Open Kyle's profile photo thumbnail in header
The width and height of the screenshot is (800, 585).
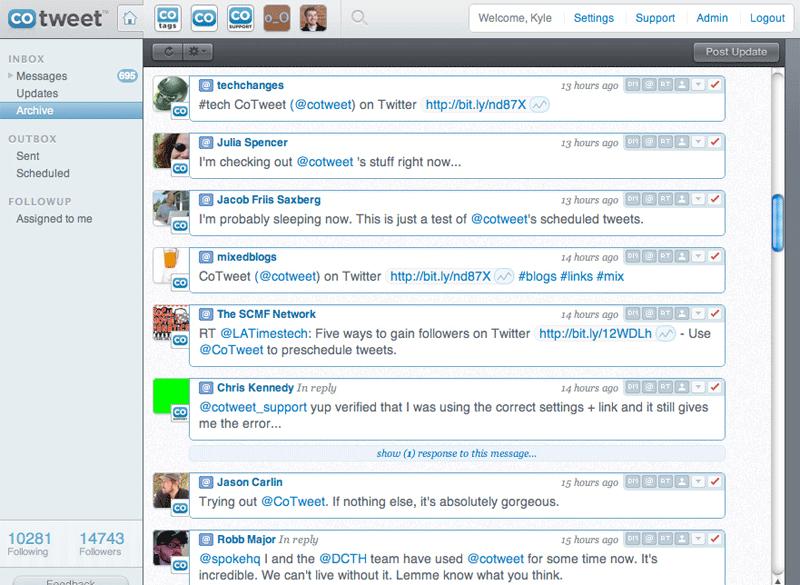(x=313, y=18)
